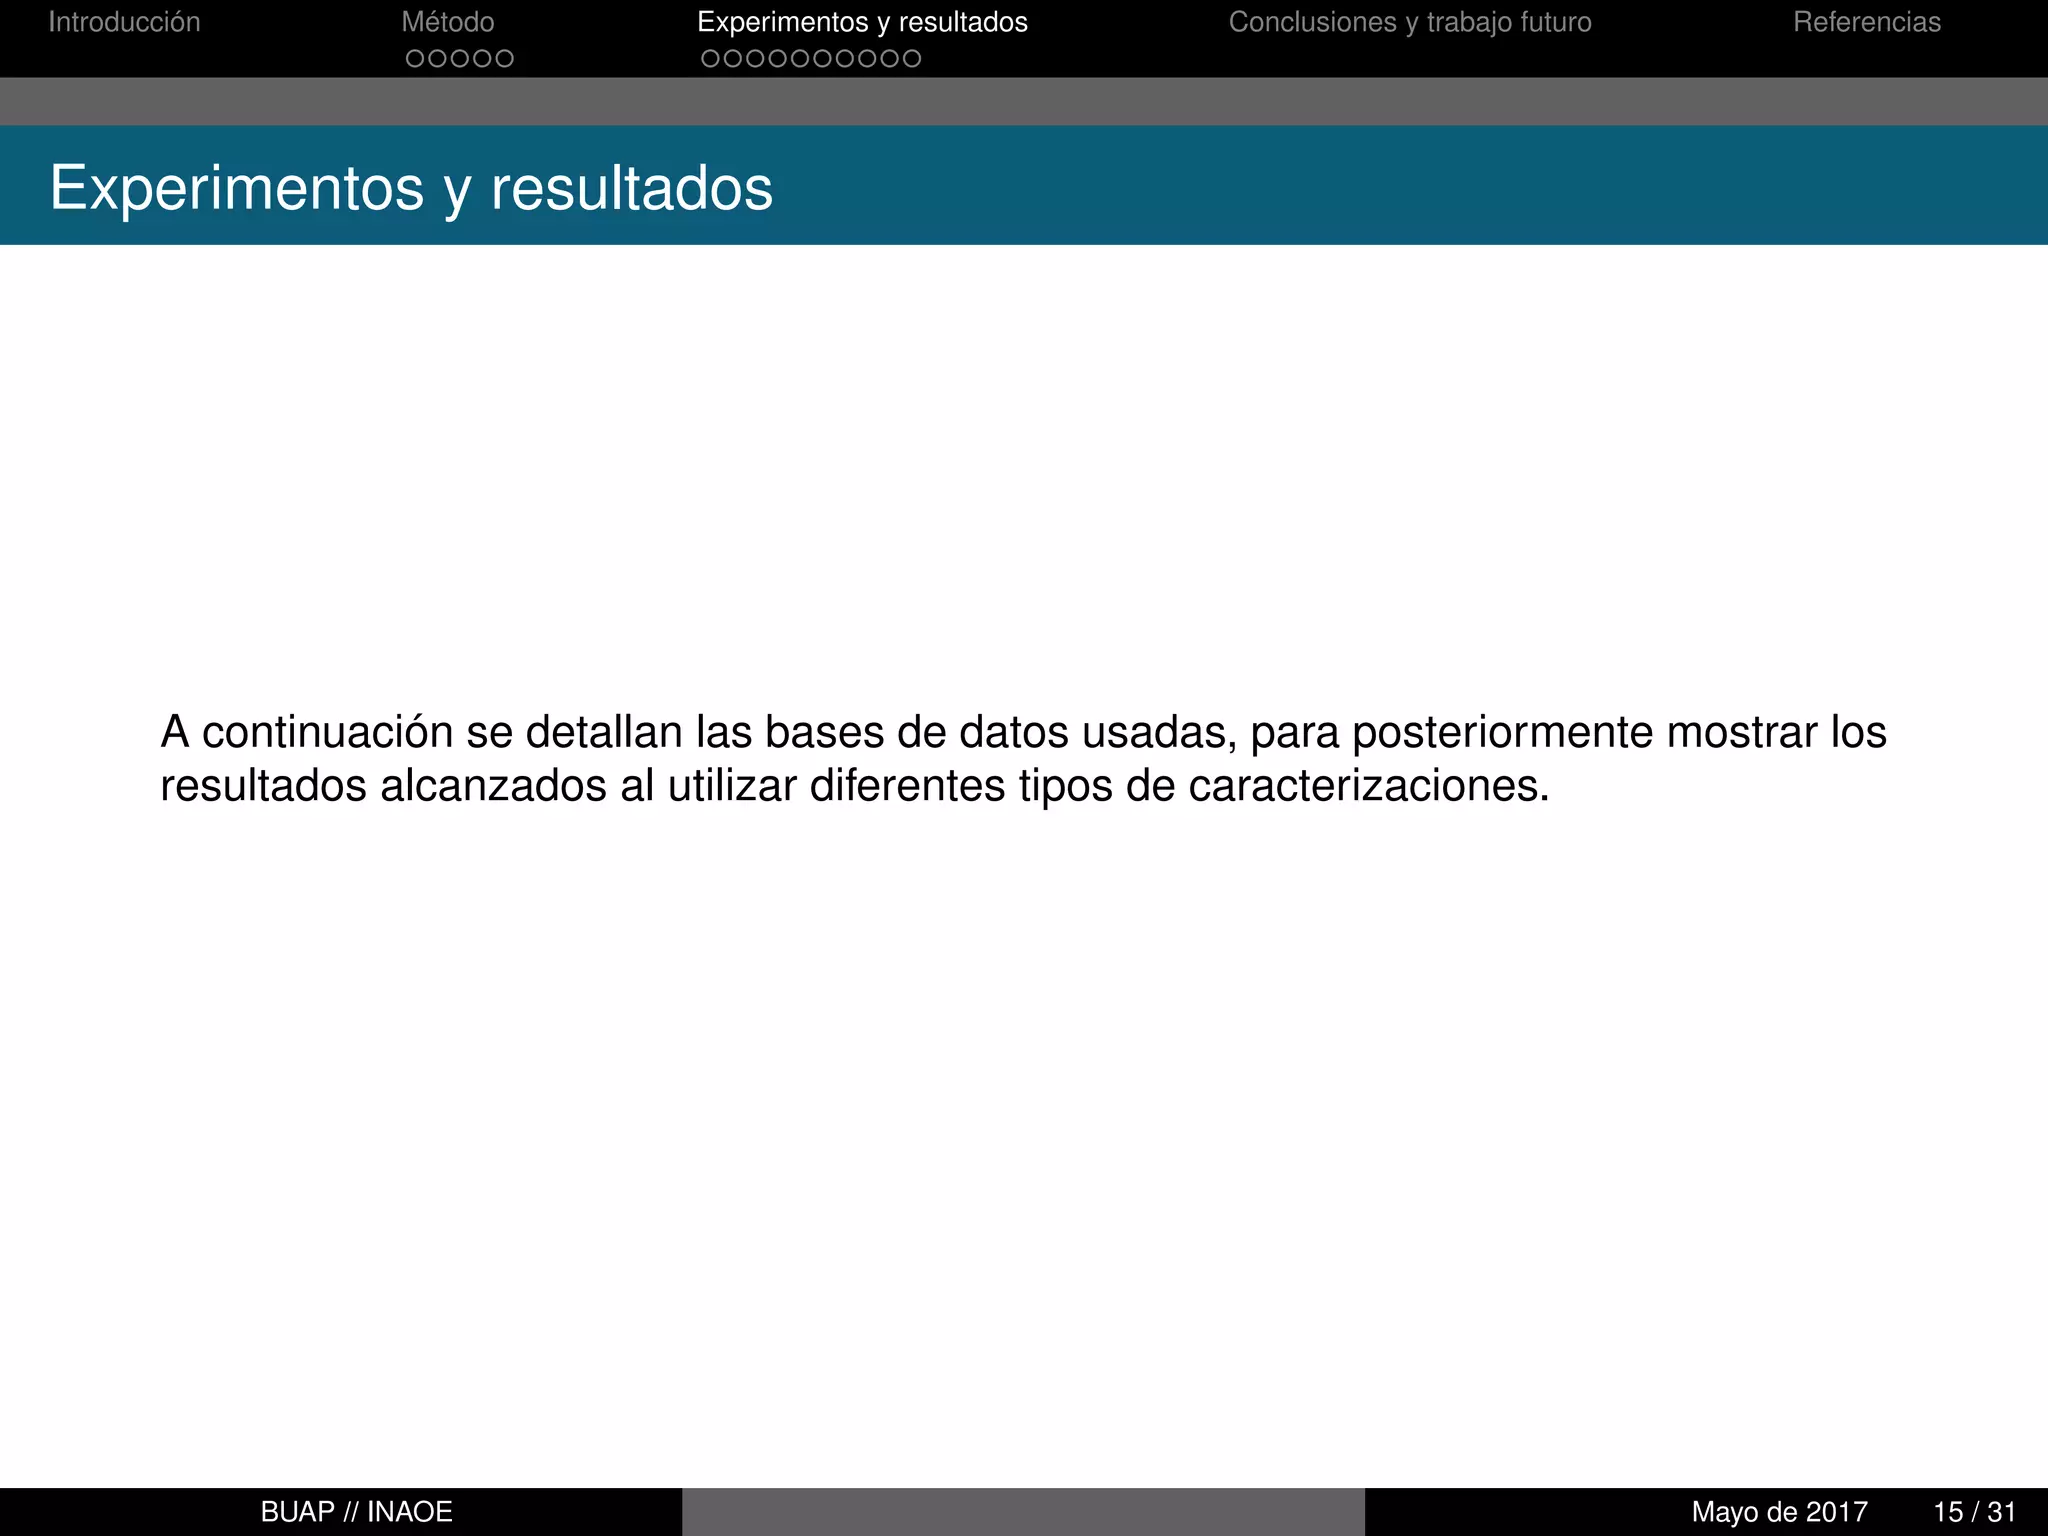The width and height of the screenshot is (2048, 1536).
Task: Click the 'A continuación se detallan' body text line
Action: [x=1023, y=733]
